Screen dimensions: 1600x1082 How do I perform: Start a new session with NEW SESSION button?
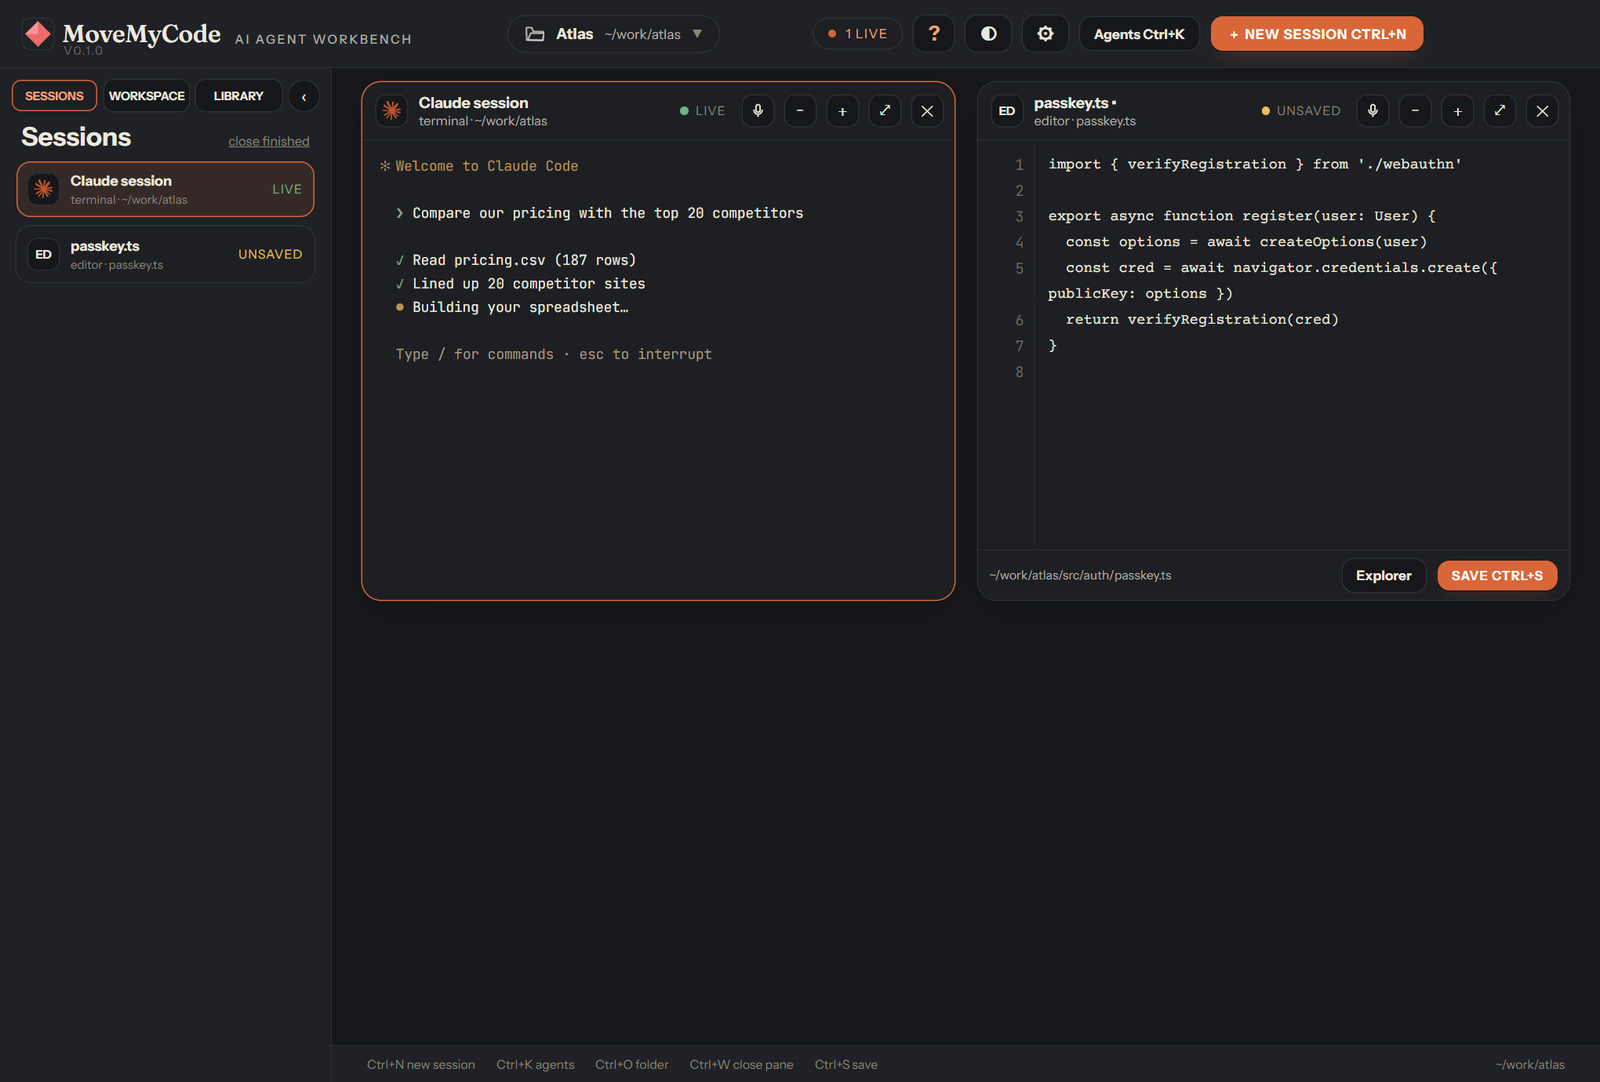pos(1317,34)
